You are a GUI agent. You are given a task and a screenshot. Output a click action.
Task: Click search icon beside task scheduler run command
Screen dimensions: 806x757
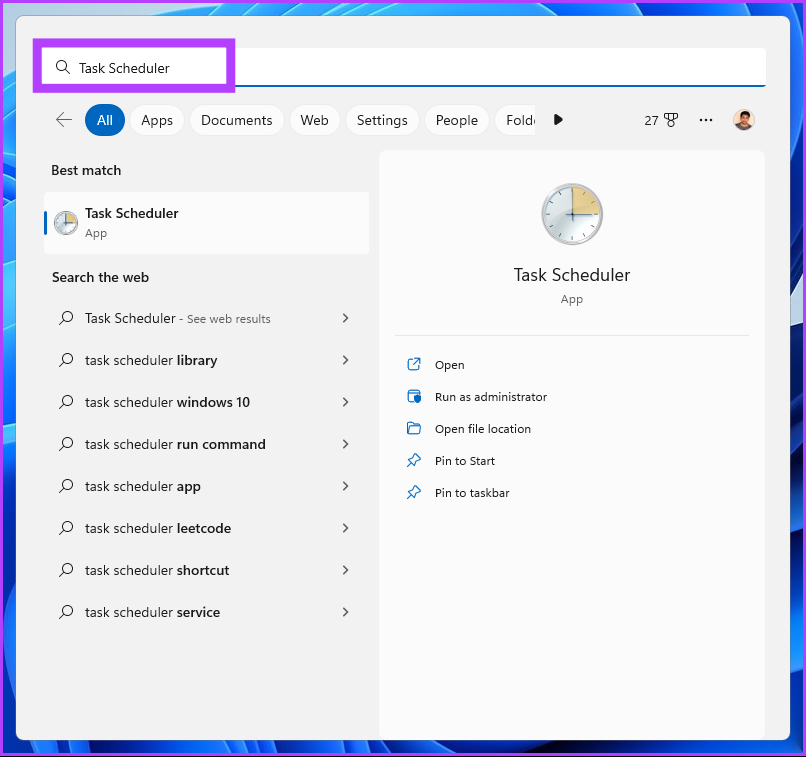pos(66,444)
